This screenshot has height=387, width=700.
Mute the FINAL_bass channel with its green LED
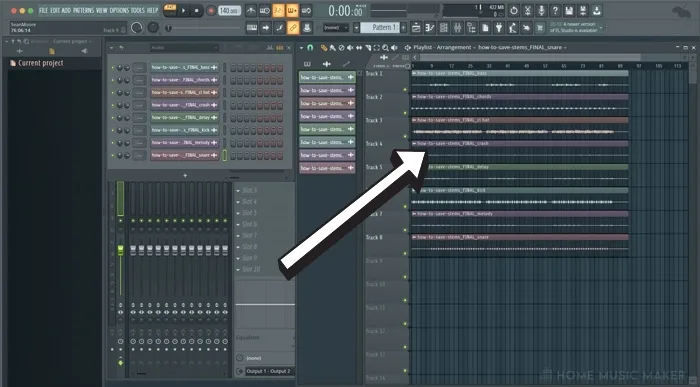coord(112,68)
